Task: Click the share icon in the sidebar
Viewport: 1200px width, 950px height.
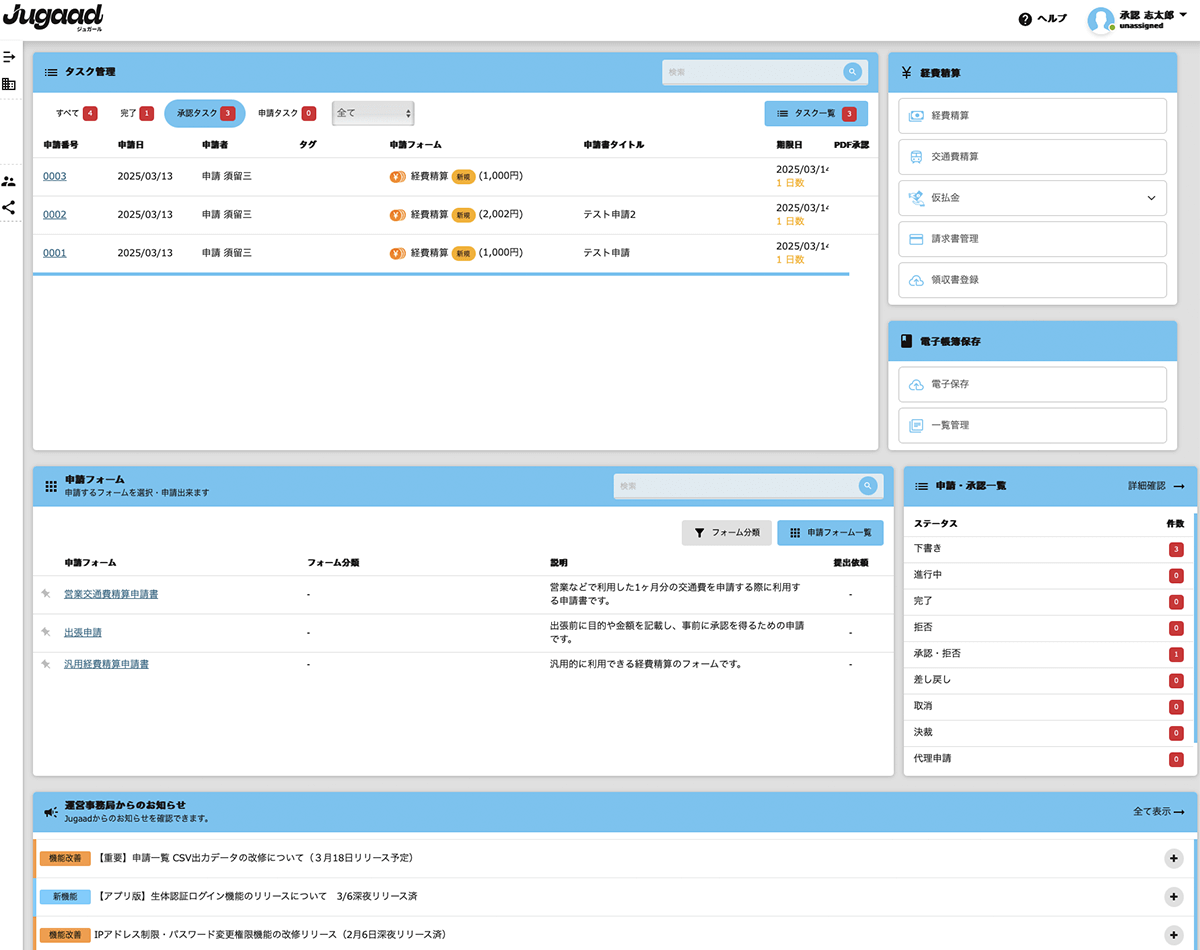Action: click(9, 208)
